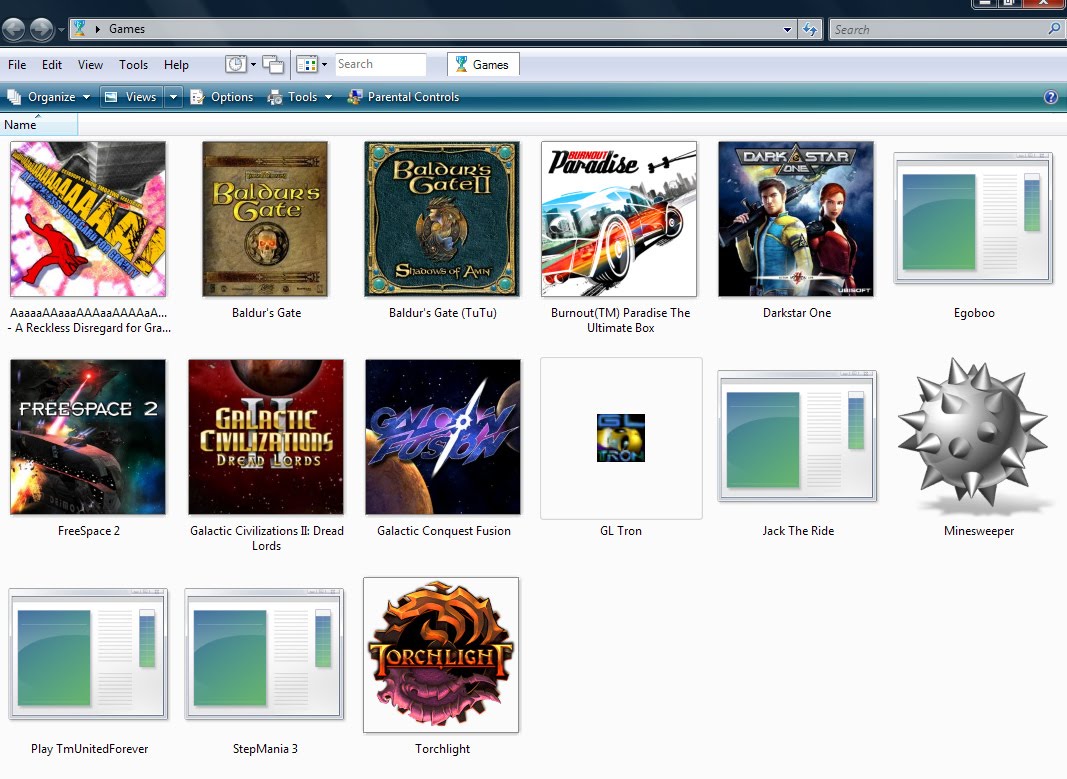Open the Edit menu
The width and height of the screenshot is (1067, 779).
click(x=52, y=65)
